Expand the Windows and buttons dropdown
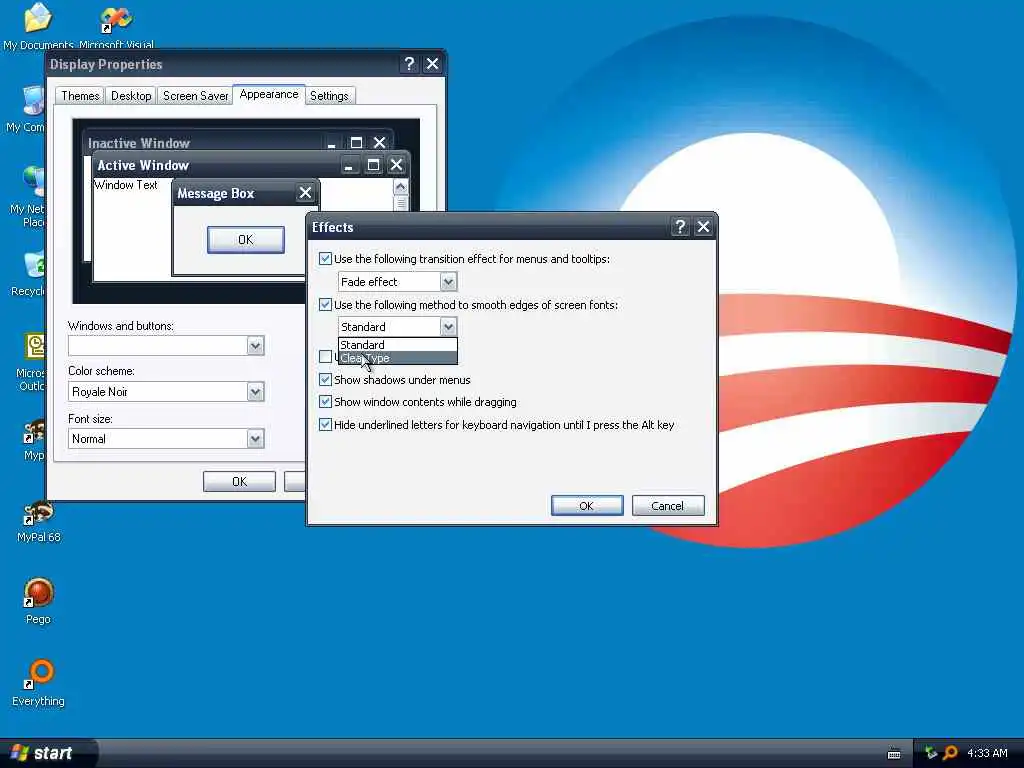 click(255, 345)
